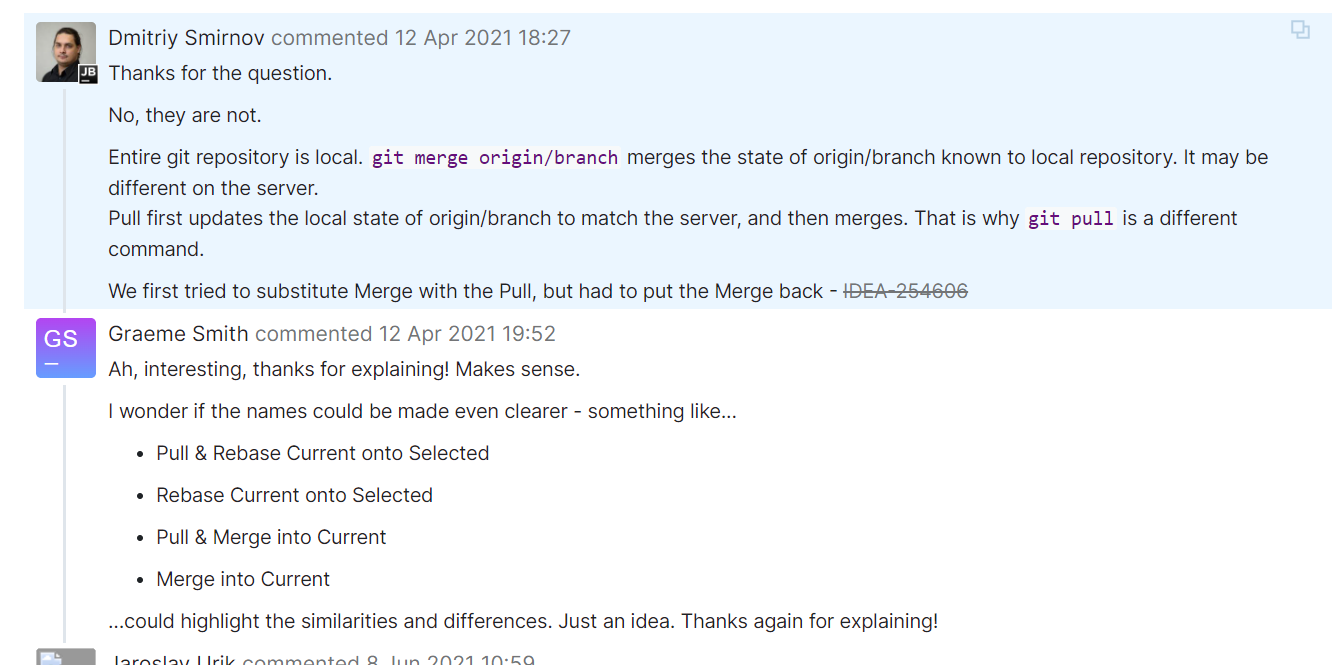Open the struck-through IDEA-254606 issue link
The height and width of the screenshot is (665, 1338).
click(906, 291)
